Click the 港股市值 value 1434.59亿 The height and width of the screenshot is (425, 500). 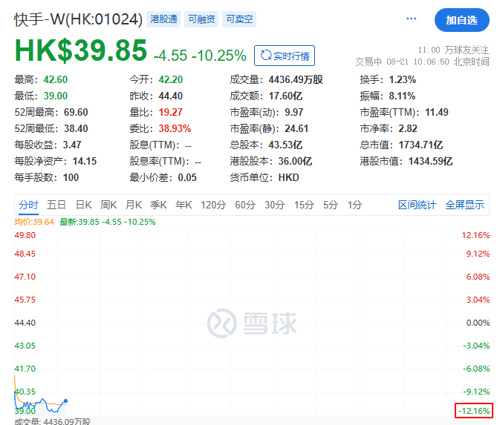tap(431, 161)
